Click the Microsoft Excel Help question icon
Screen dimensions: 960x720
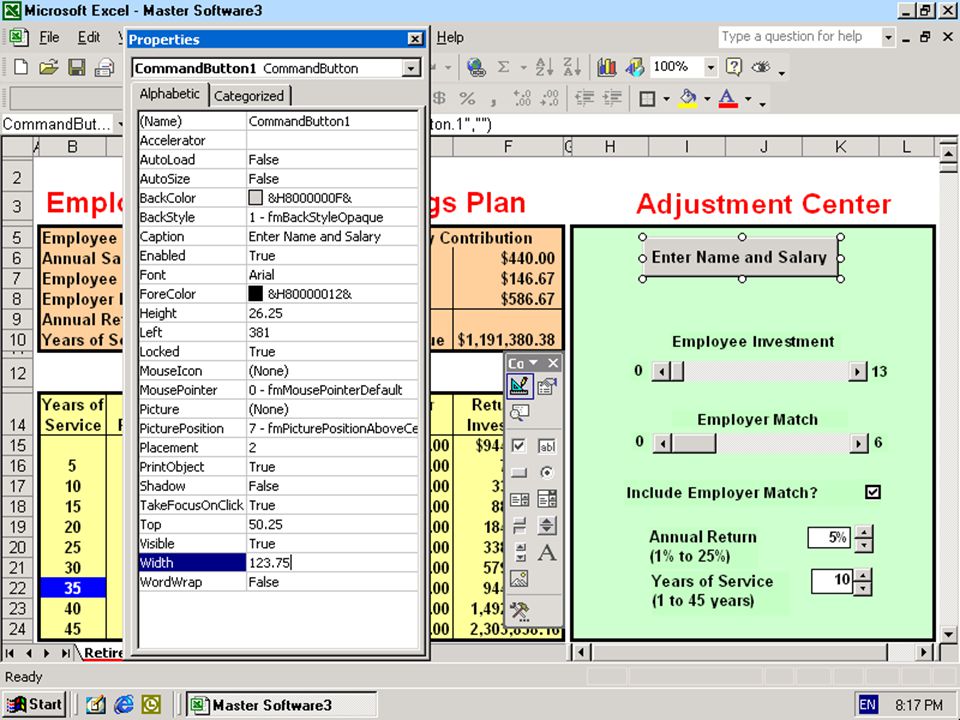tap(733, 67)
